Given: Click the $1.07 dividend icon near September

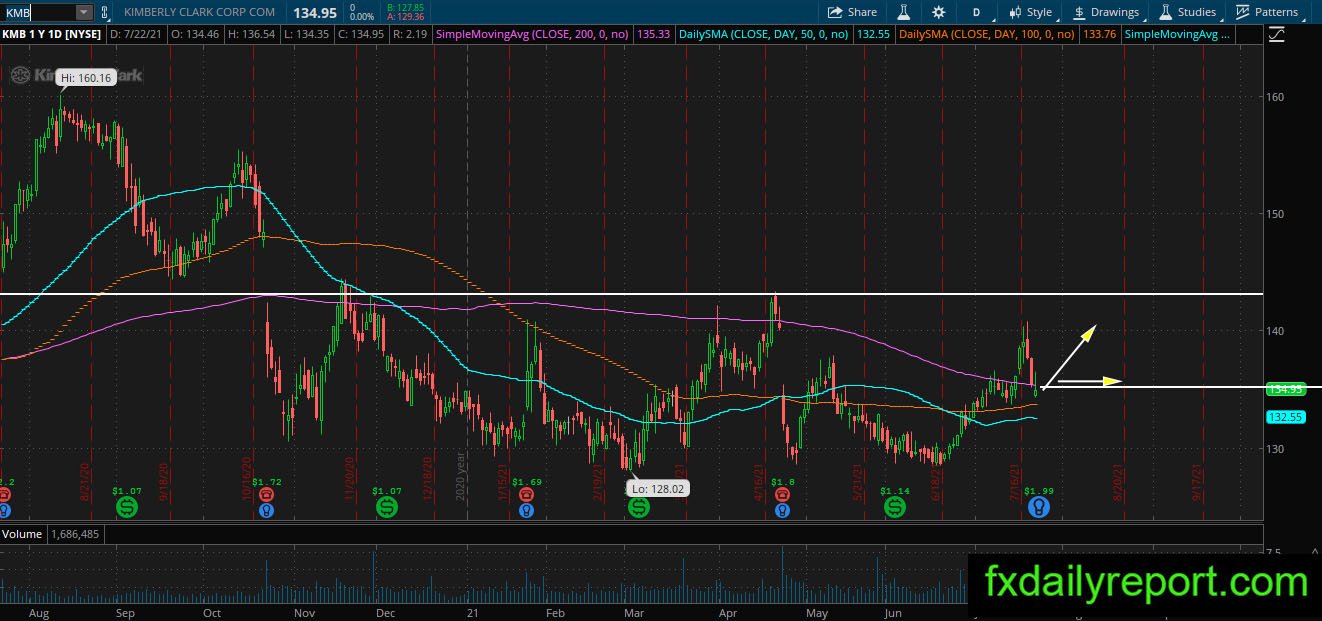Looking at the screenshot, I should [127, 508].
